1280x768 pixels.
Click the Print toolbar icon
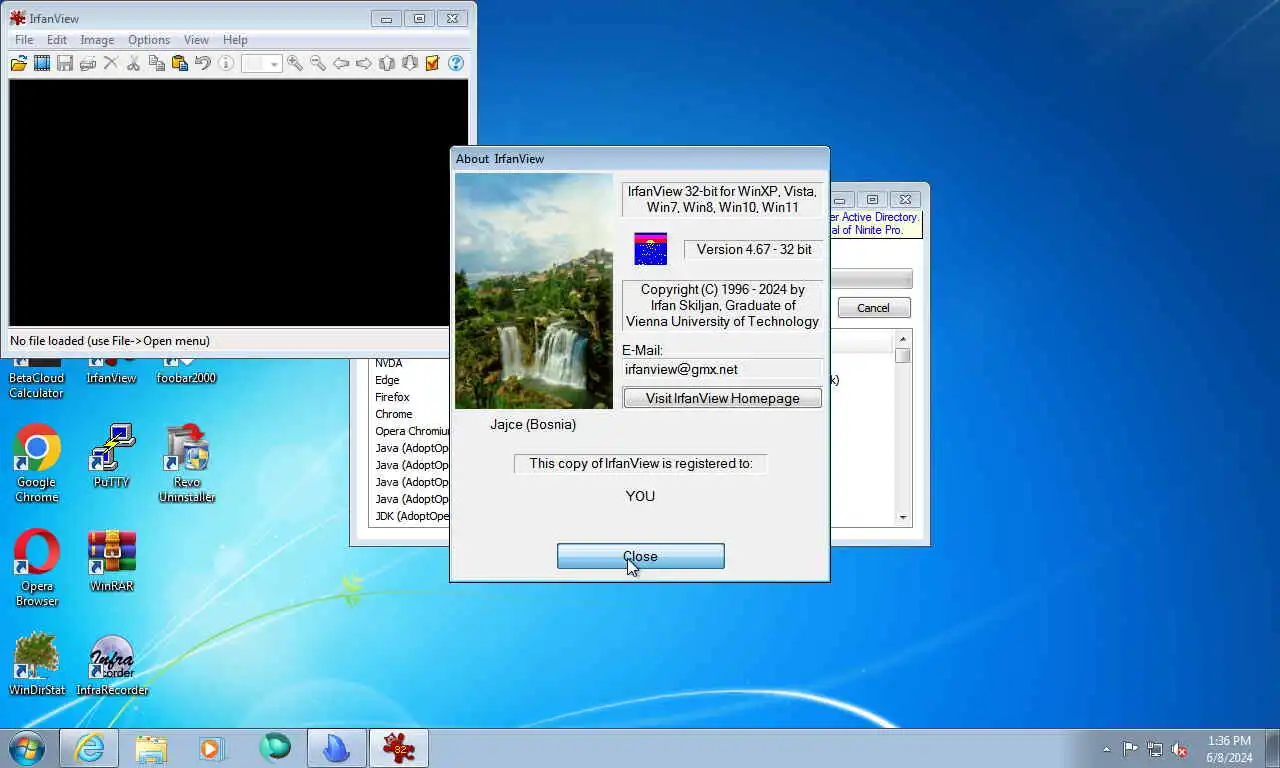[88, 63]
